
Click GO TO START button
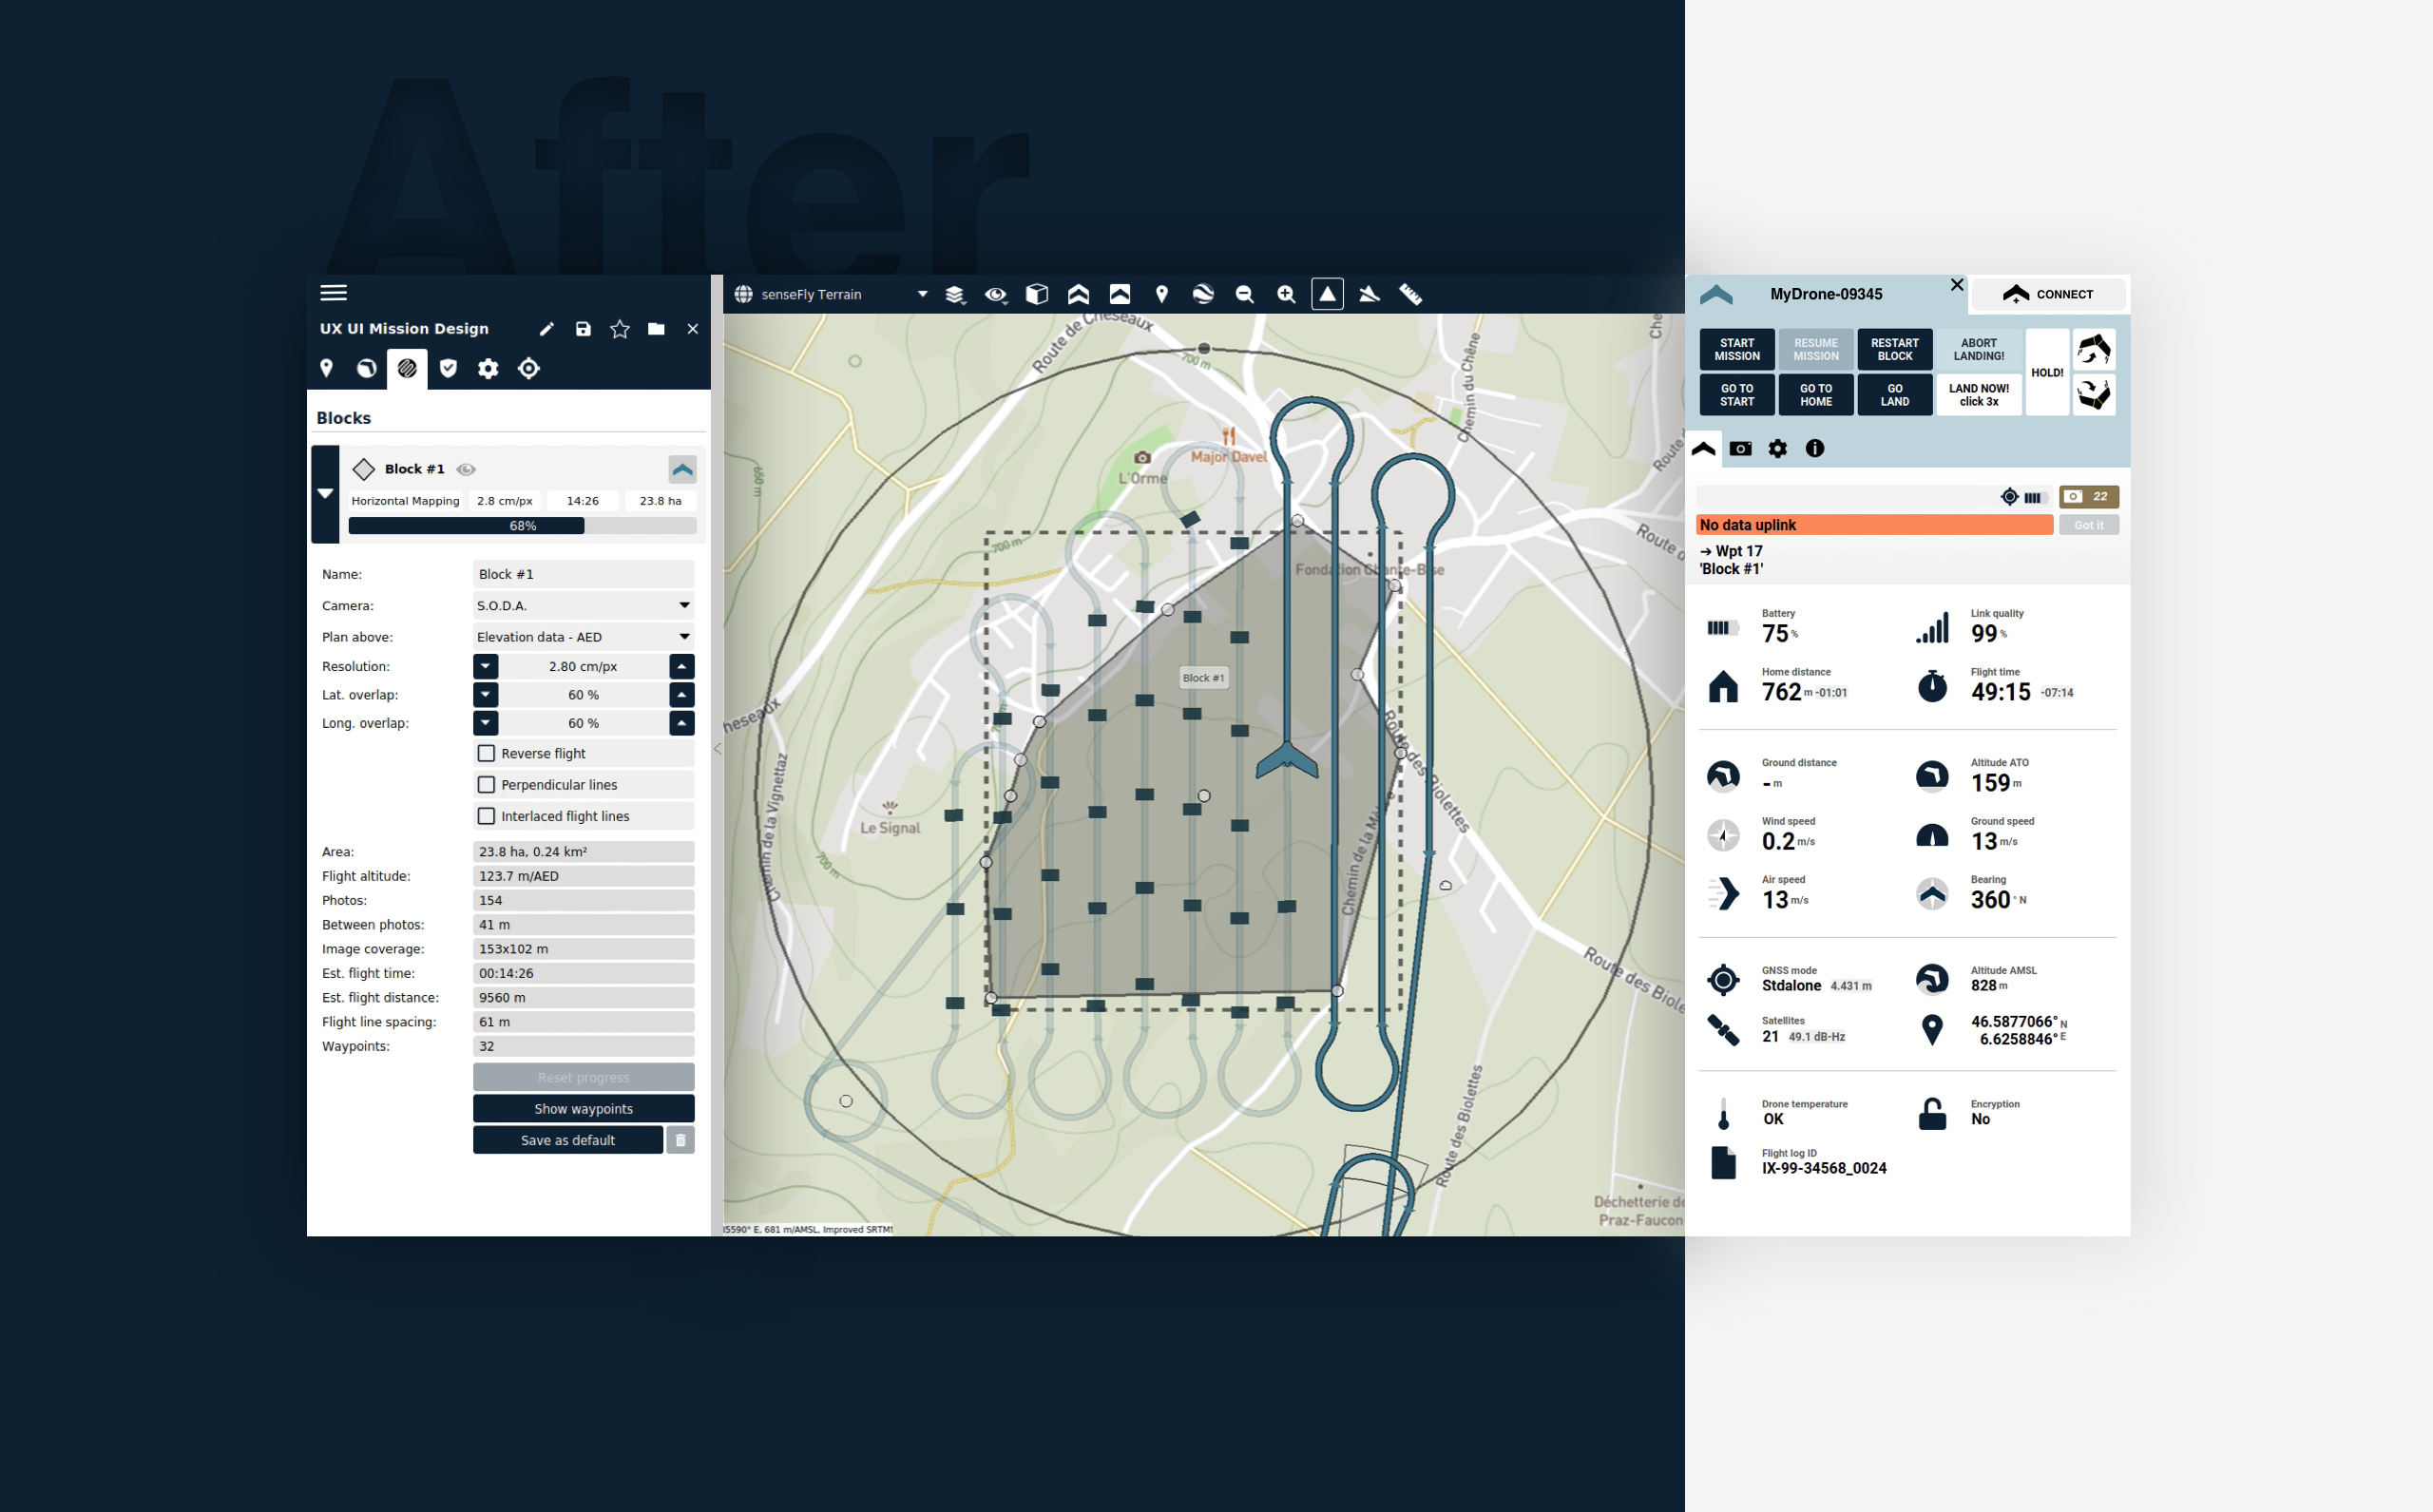tap(1737, 395)
